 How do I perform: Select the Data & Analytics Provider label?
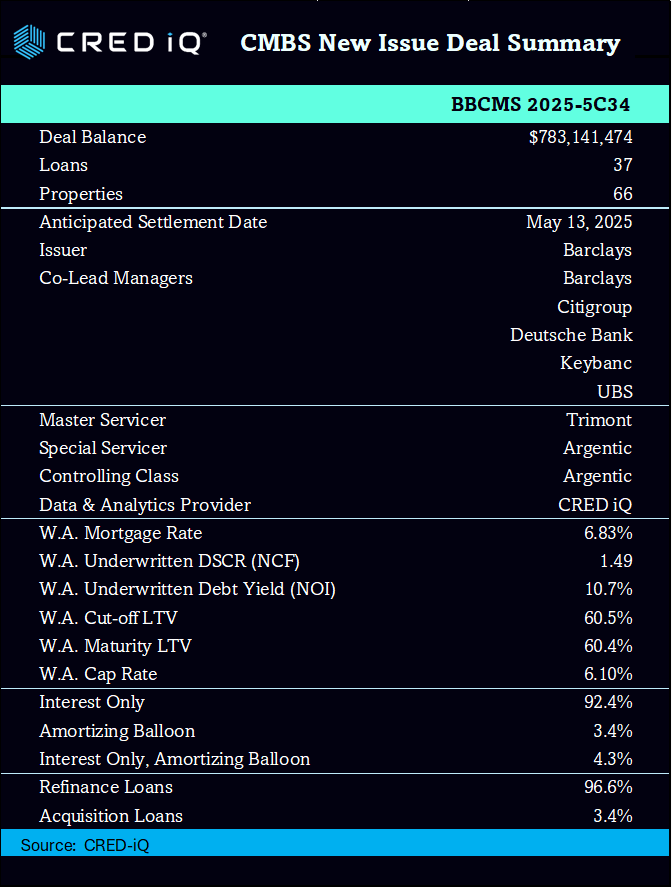coord(145,505)
